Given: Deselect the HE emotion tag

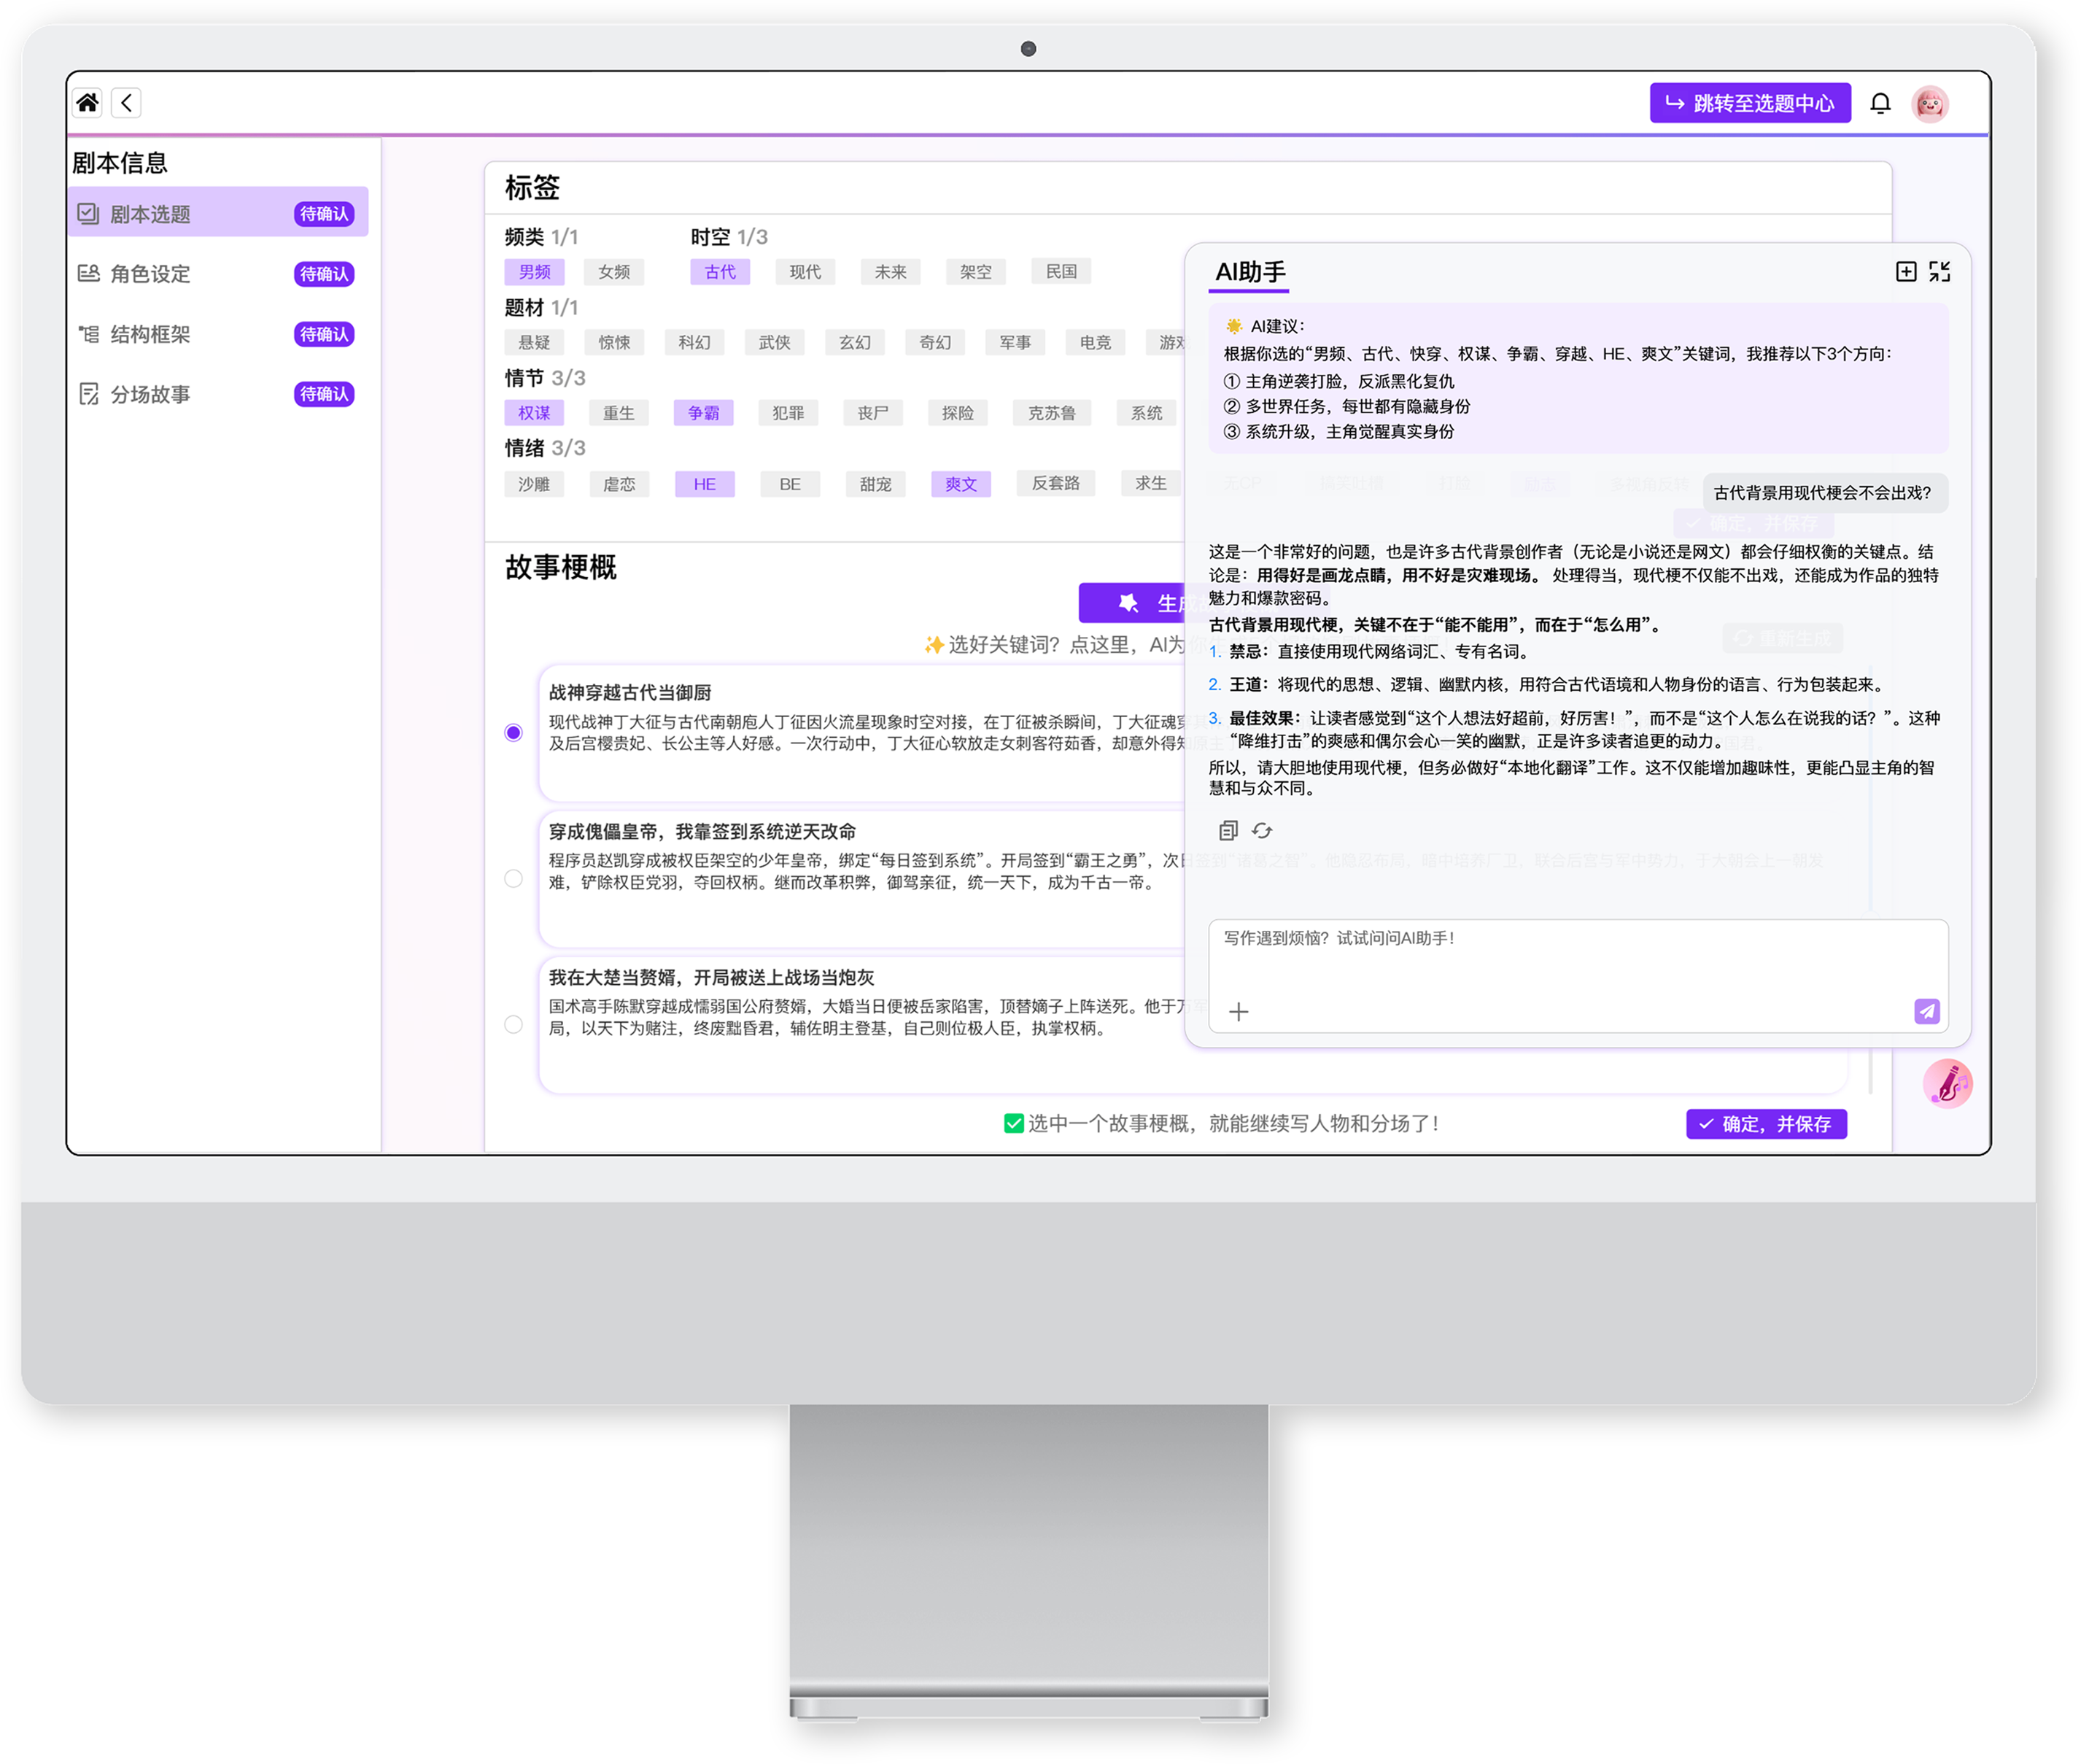Looking at the screenshot, I should pyautogui.click(x=704, y=484).
